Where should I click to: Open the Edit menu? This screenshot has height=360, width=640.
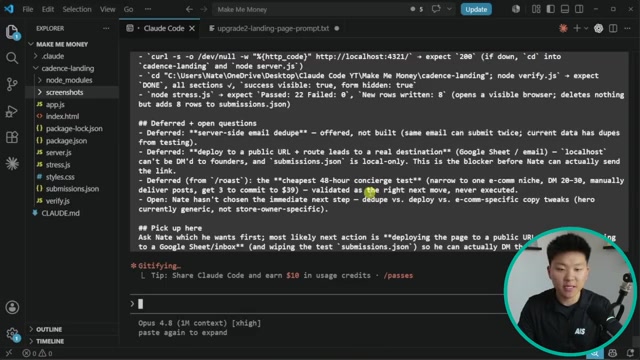click(48, 9)
